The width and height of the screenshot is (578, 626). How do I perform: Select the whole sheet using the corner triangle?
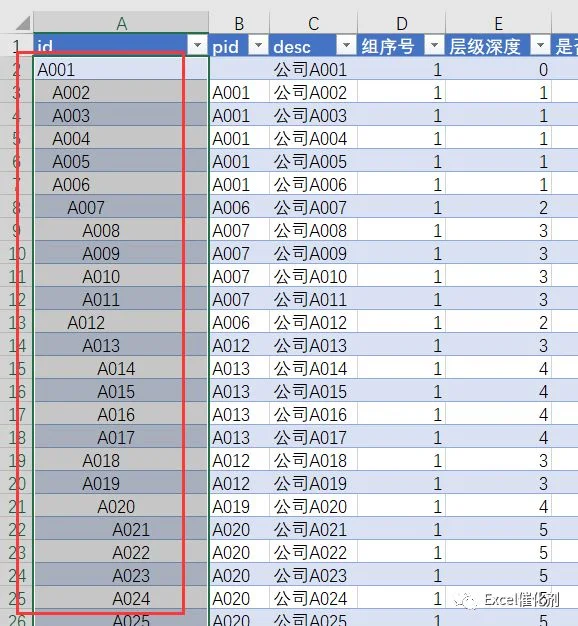tap(23, 23)
